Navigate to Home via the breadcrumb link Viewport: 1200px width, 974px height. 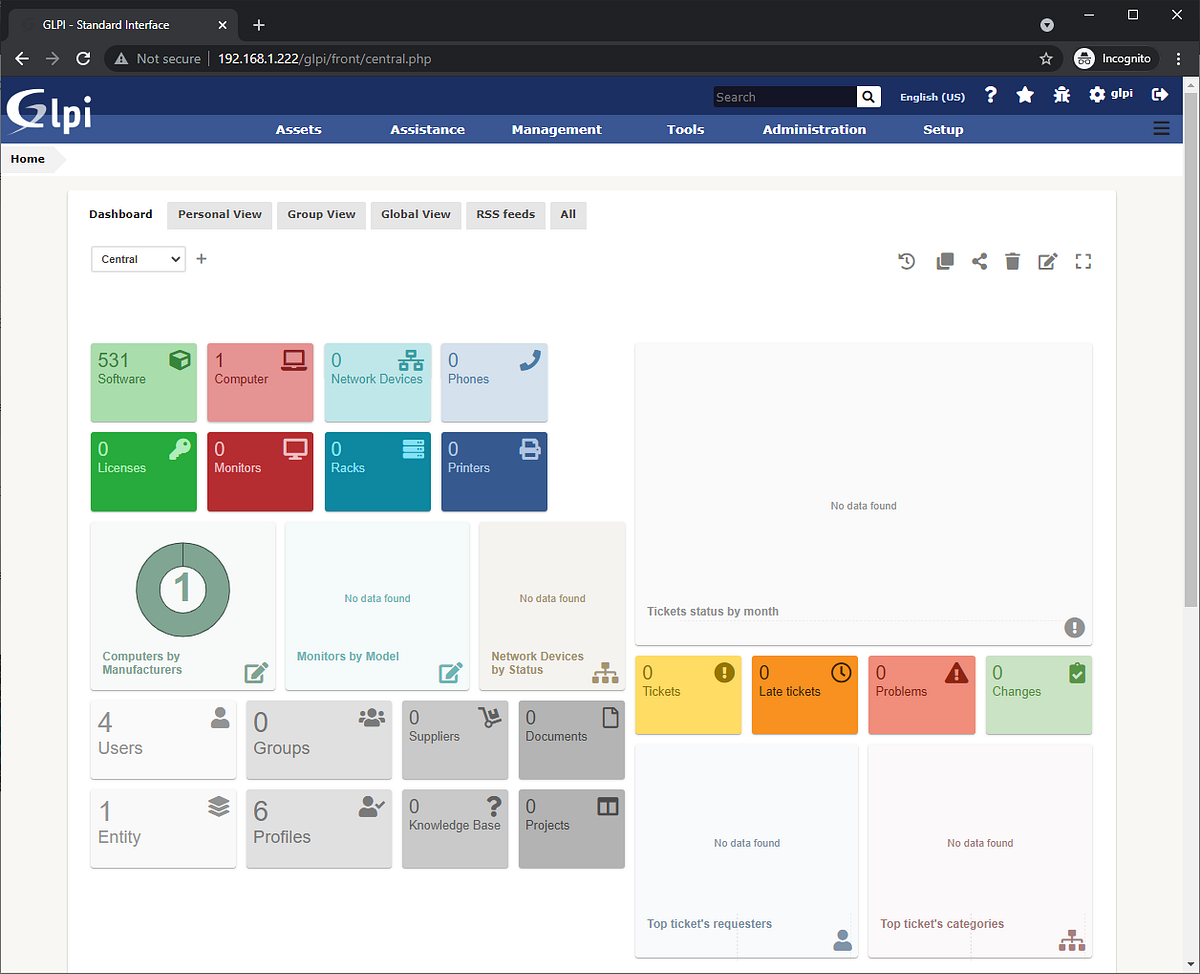26,158
